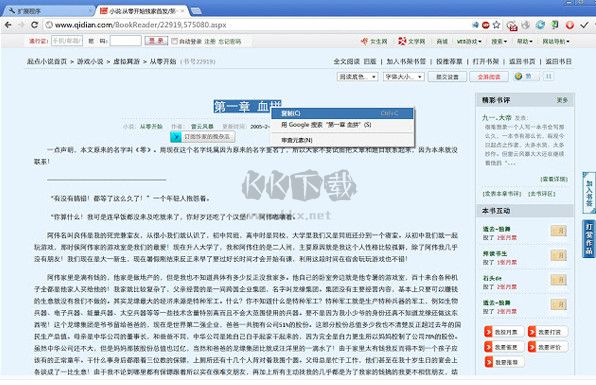
Task: Click the red 全屏阅读 button
Action: click(x=489, y=77)
